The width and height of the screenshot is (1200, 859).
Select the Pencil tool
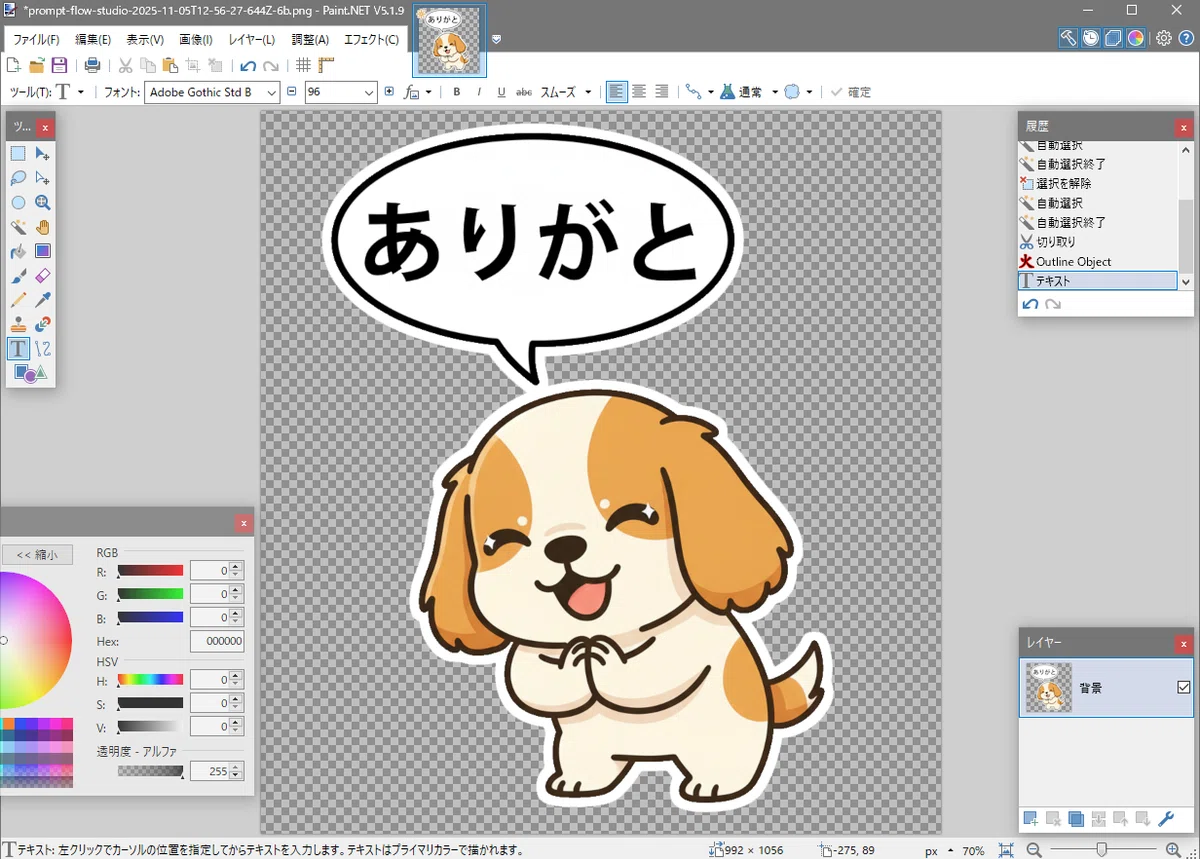pyautogui.click(x=18, y=300)
